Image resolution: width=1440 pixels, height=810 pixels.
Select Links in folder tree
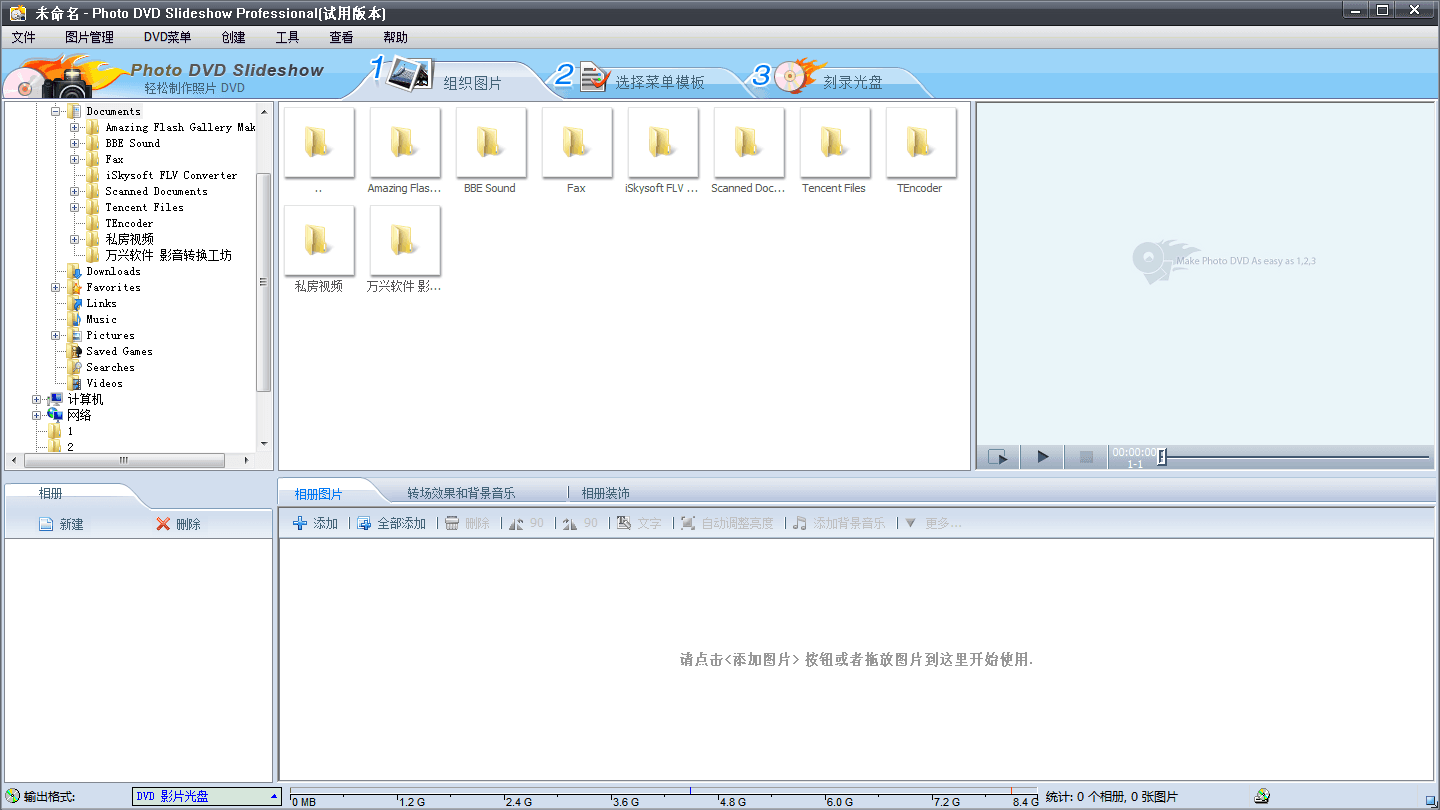tap(101, 303)
